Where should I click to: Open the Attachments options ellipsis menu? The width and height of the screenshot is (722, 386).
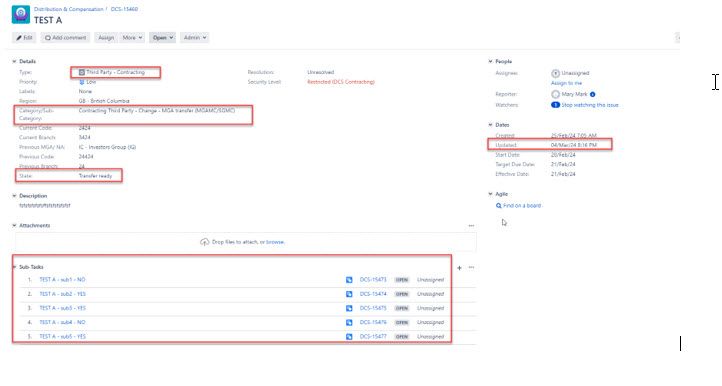[x=471, y=226]
